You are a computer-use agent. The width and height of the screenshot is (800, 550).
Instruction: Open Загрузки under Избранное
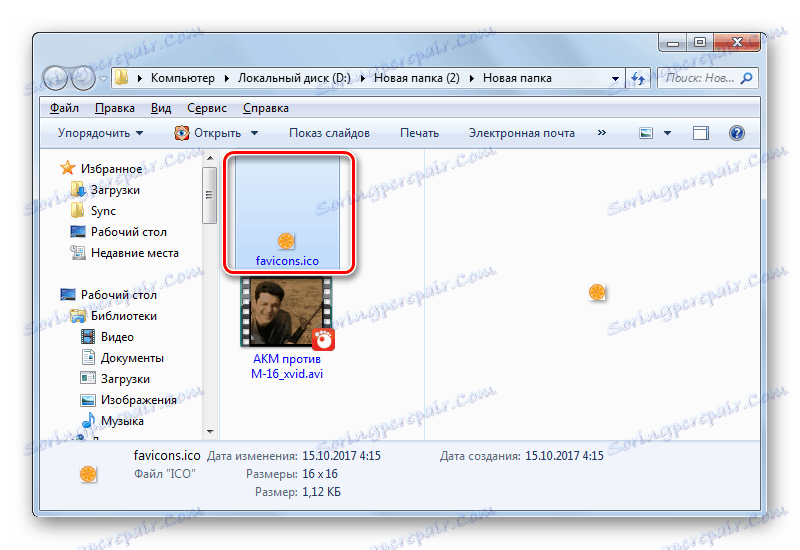115,190
